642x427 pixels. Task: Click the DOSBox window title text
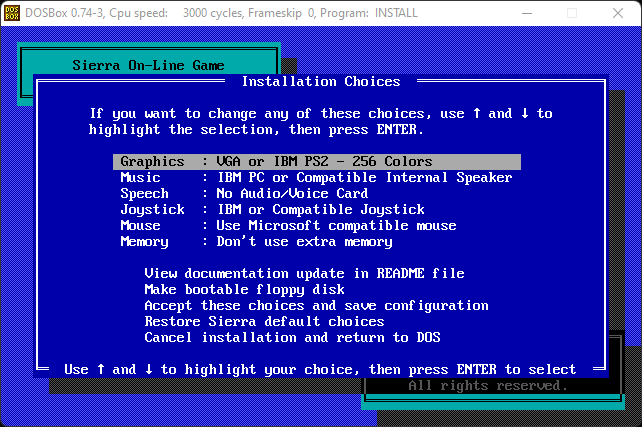tap(222, 13)
